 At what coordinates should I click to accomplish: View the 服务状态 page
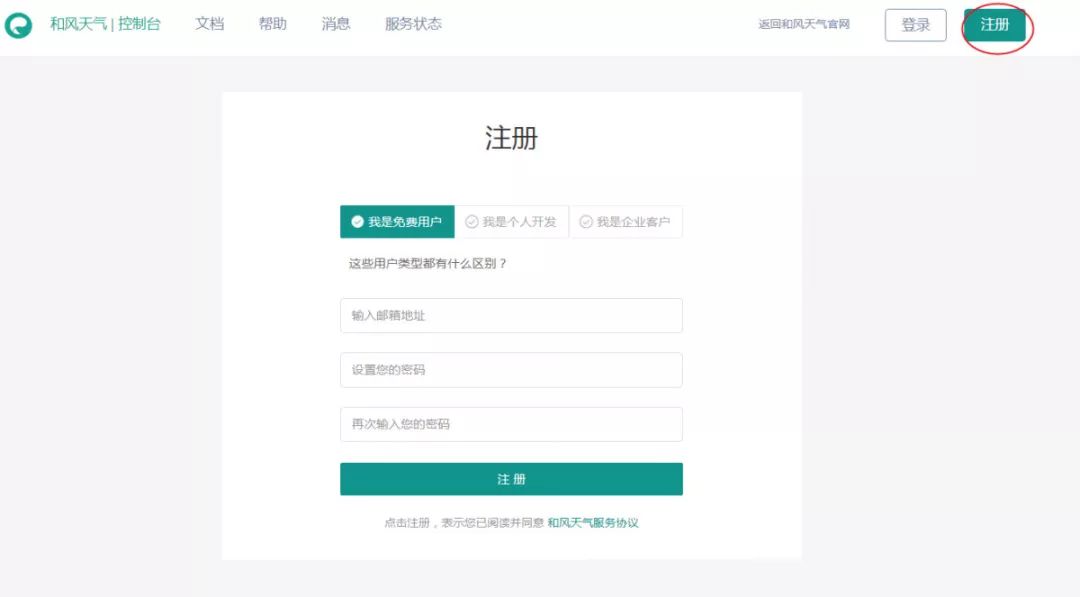coord(413,24)
